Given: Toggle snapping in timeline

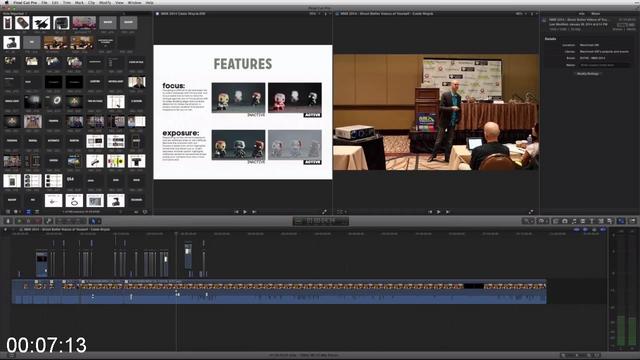Looking at the screenshot, I should (603, 230).
